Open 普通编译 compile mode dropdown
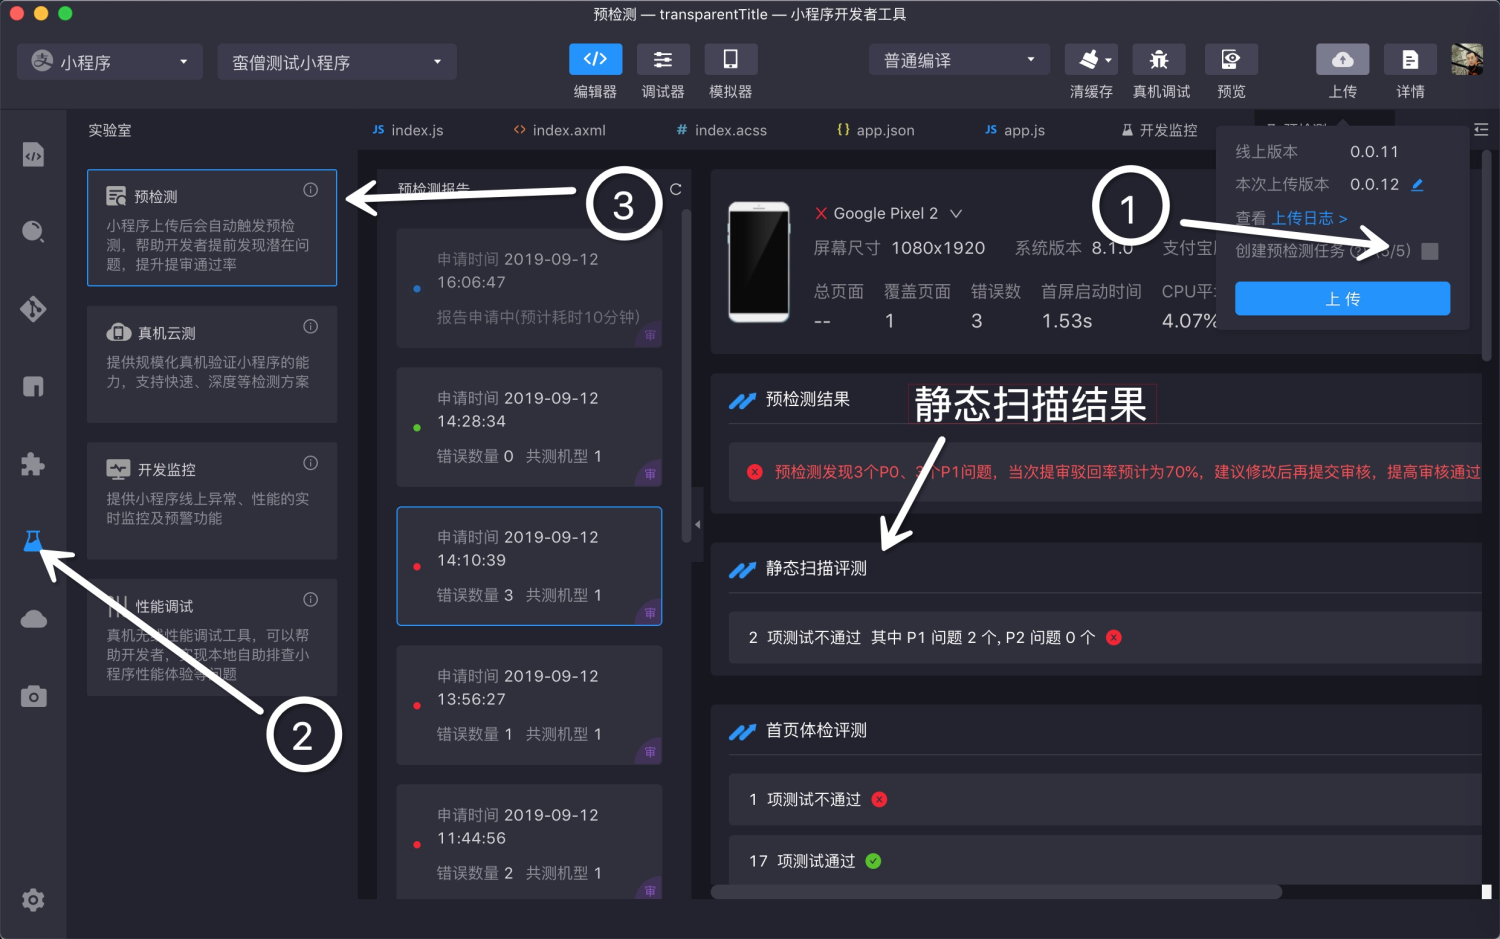The height and width of the screenshot is (939, 1500). (959, 60)
